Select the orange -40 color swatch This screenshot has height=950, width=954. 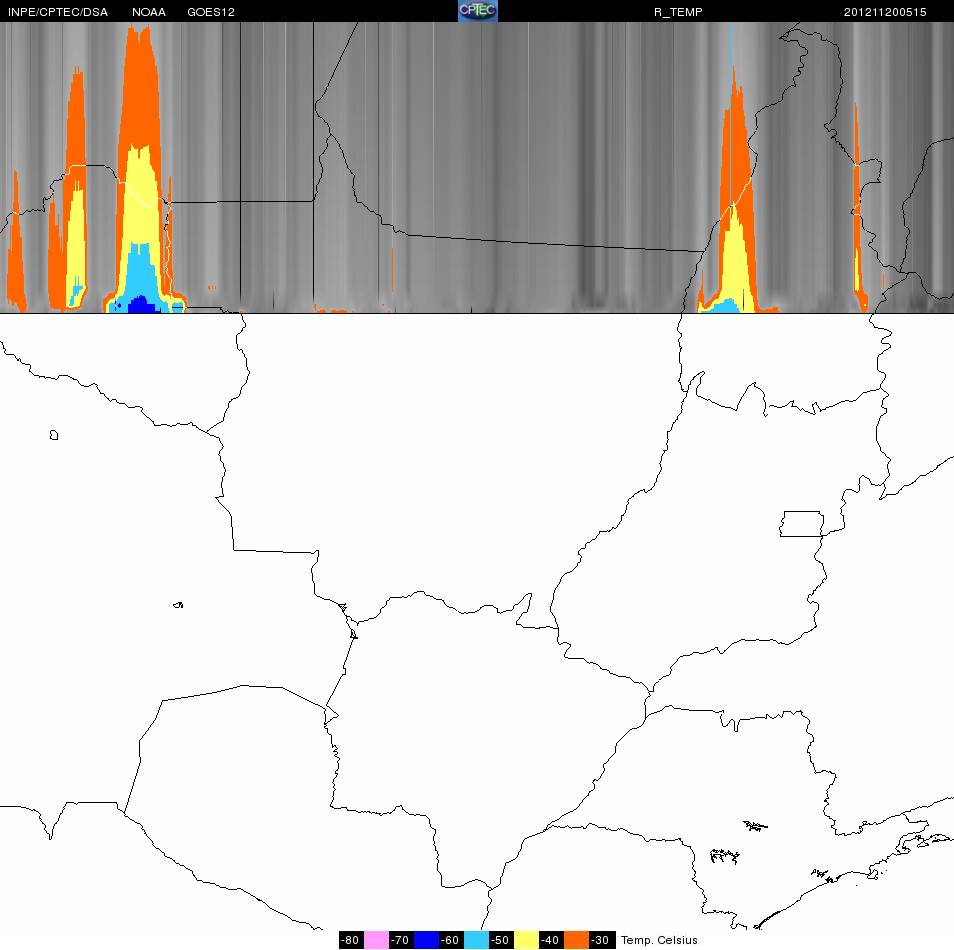point(576,940)
